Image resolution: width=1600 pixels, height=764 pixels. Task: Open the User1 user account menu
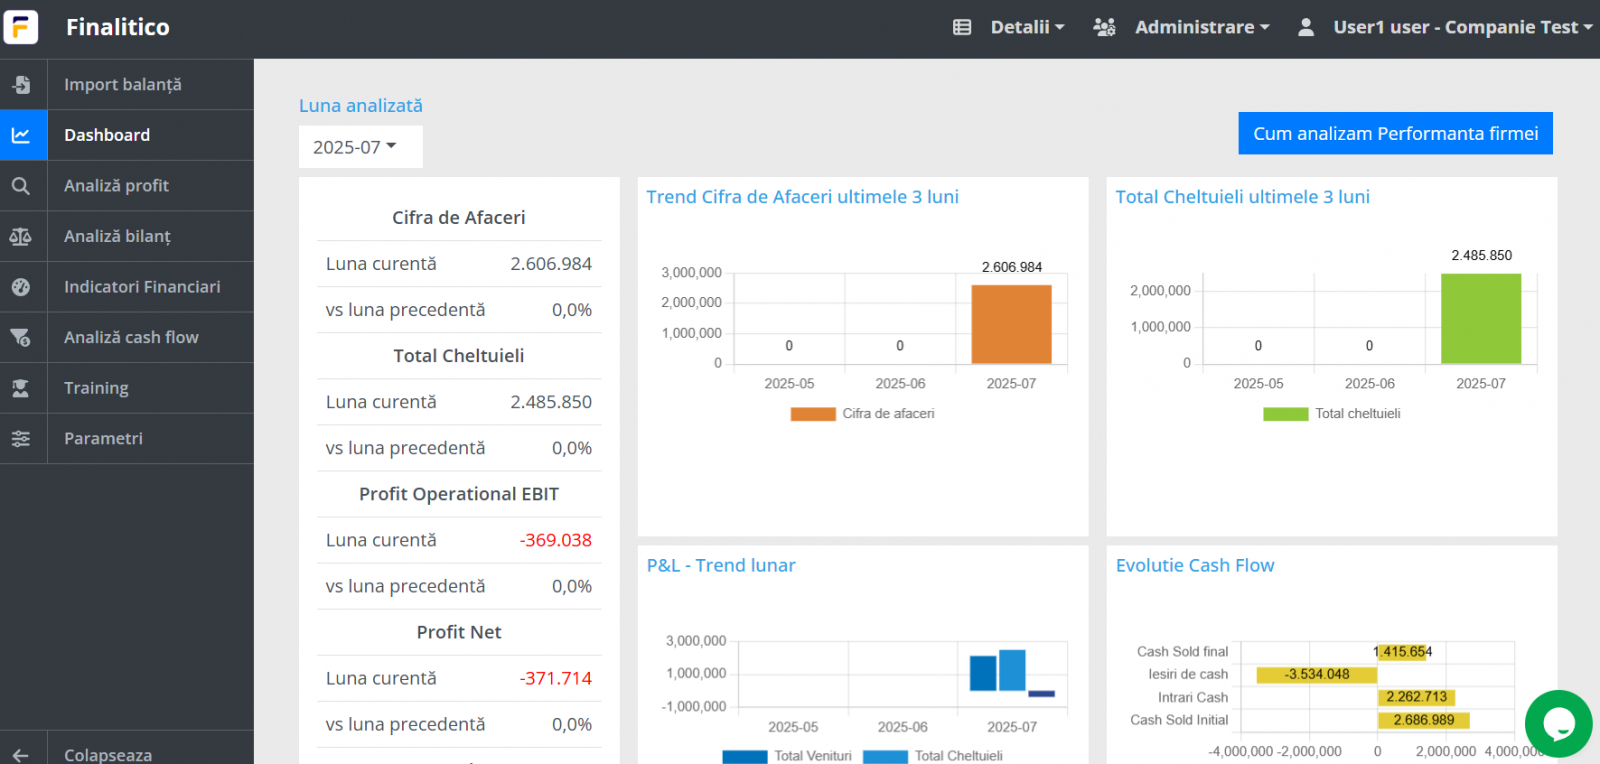tap(1444, 27)
